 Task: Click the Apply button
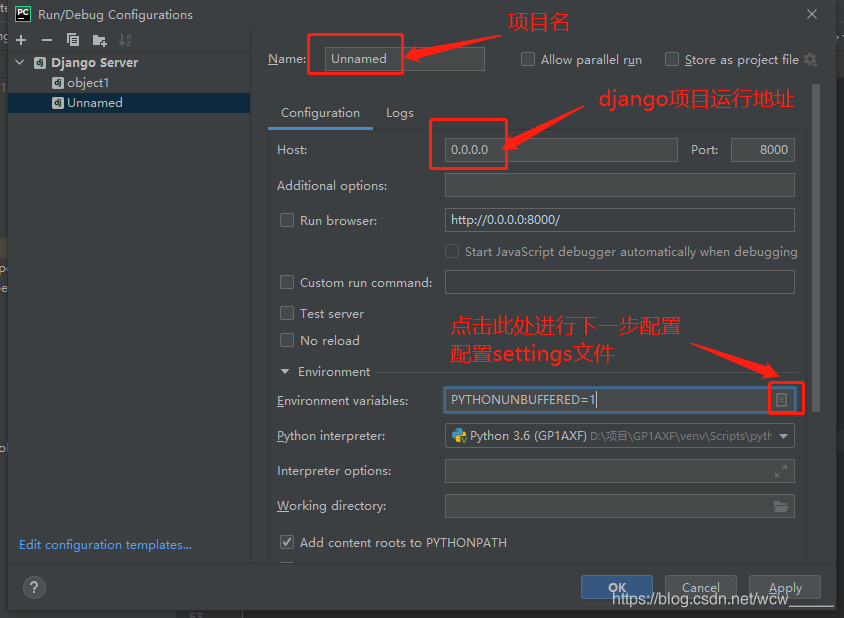785,587
